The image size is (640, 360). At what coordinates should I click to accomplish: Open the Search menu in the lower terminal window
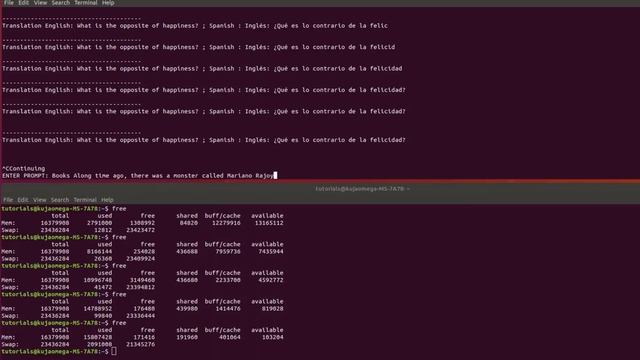click(x=60, y=200)
